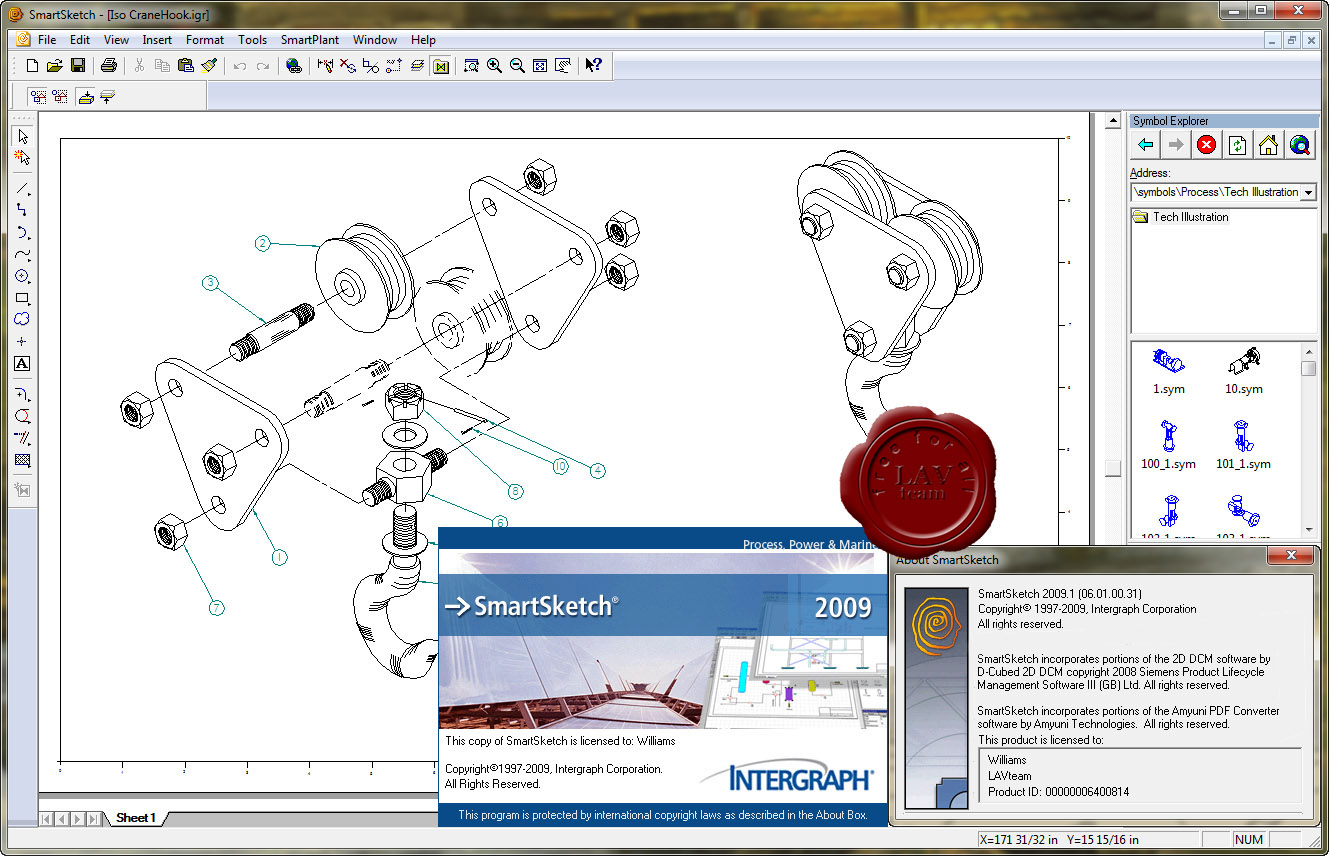
Task: Select the Circle drawing tool
Action: (22, 276)
